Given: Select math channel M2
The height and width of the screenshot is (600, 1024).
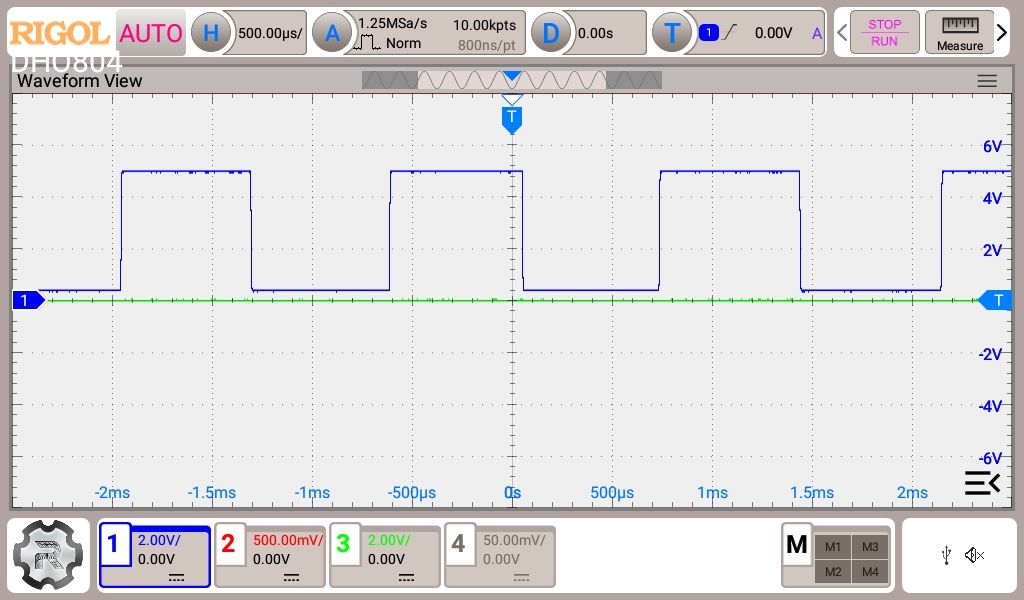Looking at the screenshot, I should (x=833, y=572).
